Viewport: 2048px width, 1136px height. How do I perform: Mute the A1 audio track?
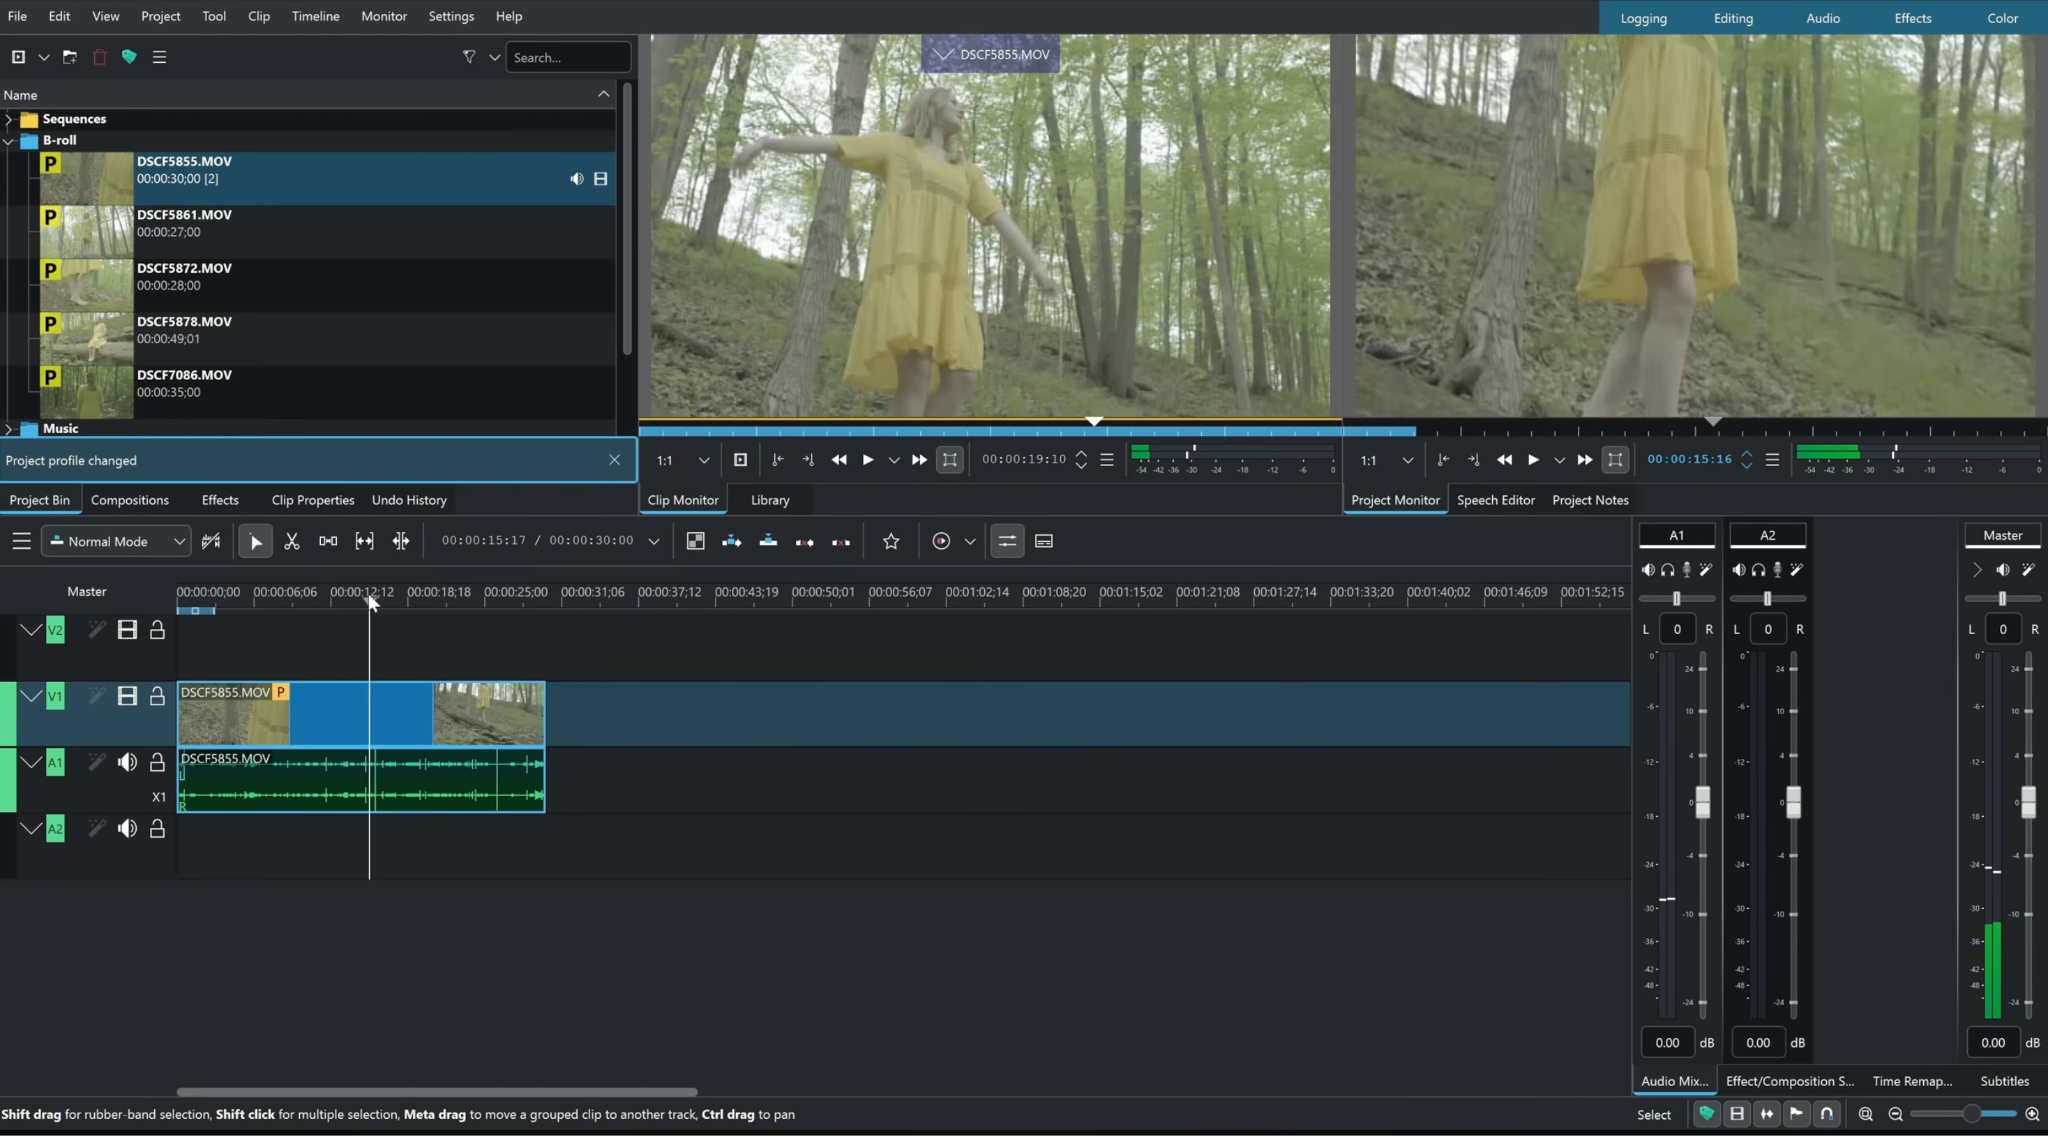(x=128, y=761)
